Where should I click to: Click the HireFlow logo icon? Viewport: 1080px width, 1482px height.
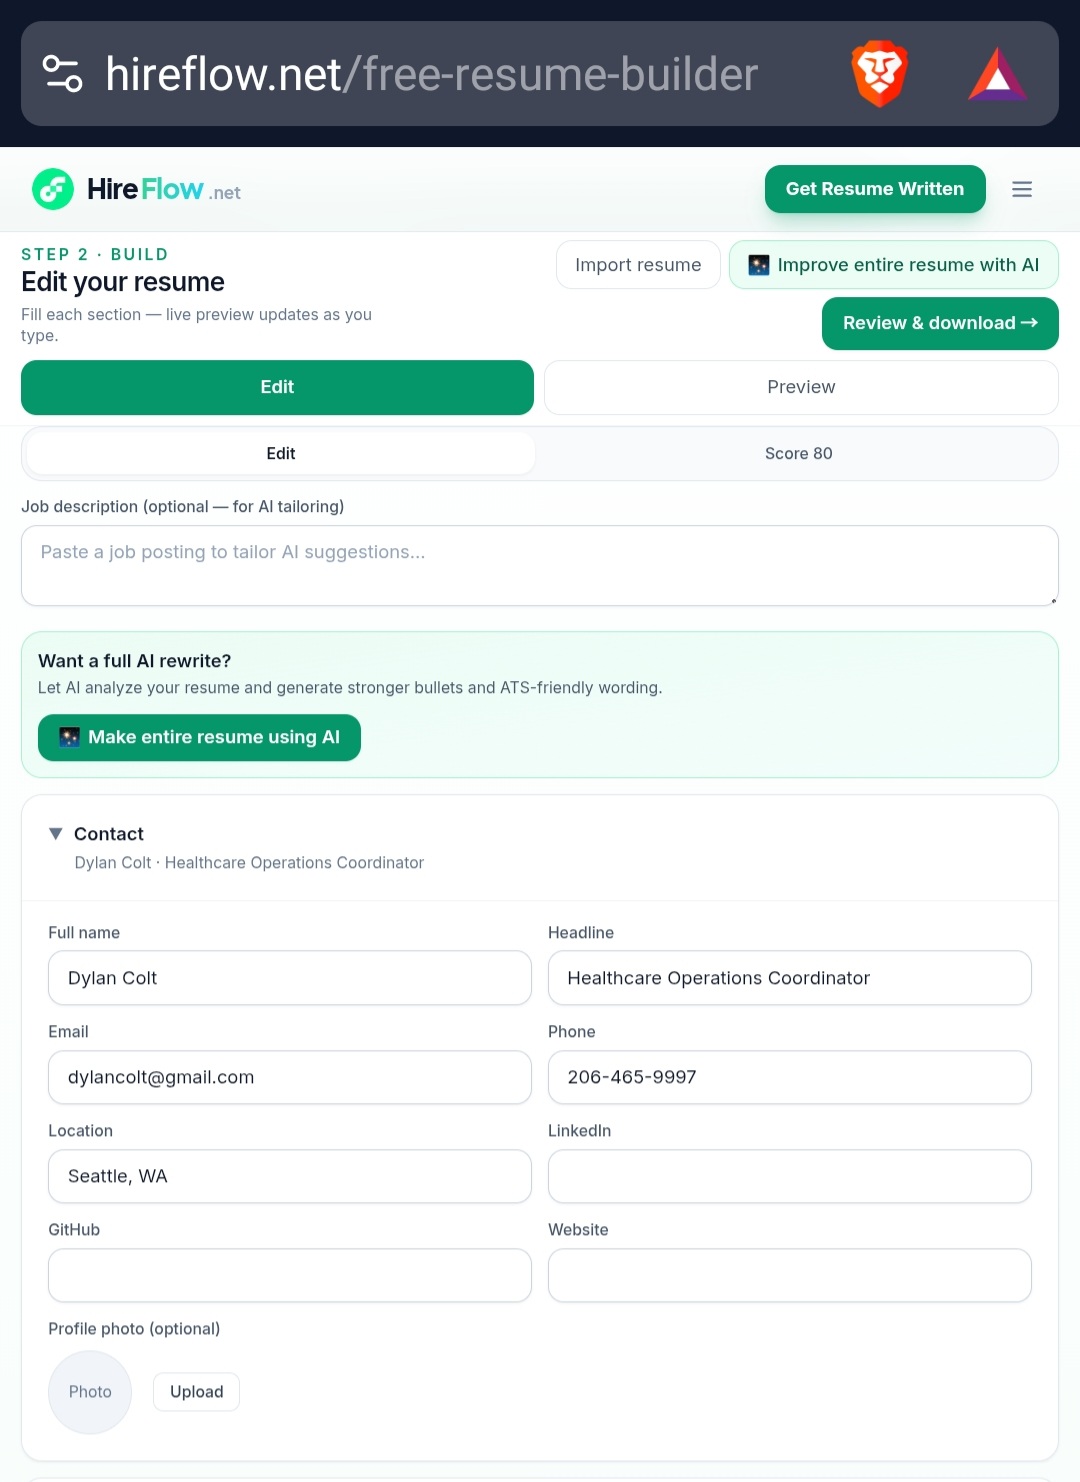pos(53,189)
